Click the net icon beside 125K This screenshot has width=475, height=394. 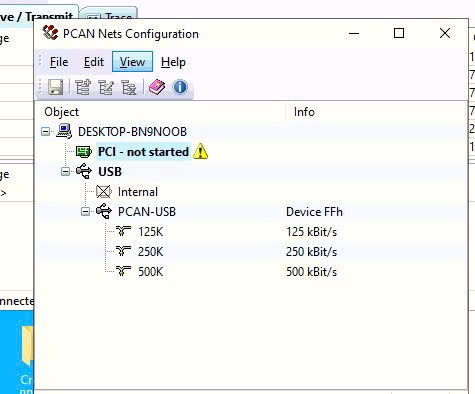point(123,231)
